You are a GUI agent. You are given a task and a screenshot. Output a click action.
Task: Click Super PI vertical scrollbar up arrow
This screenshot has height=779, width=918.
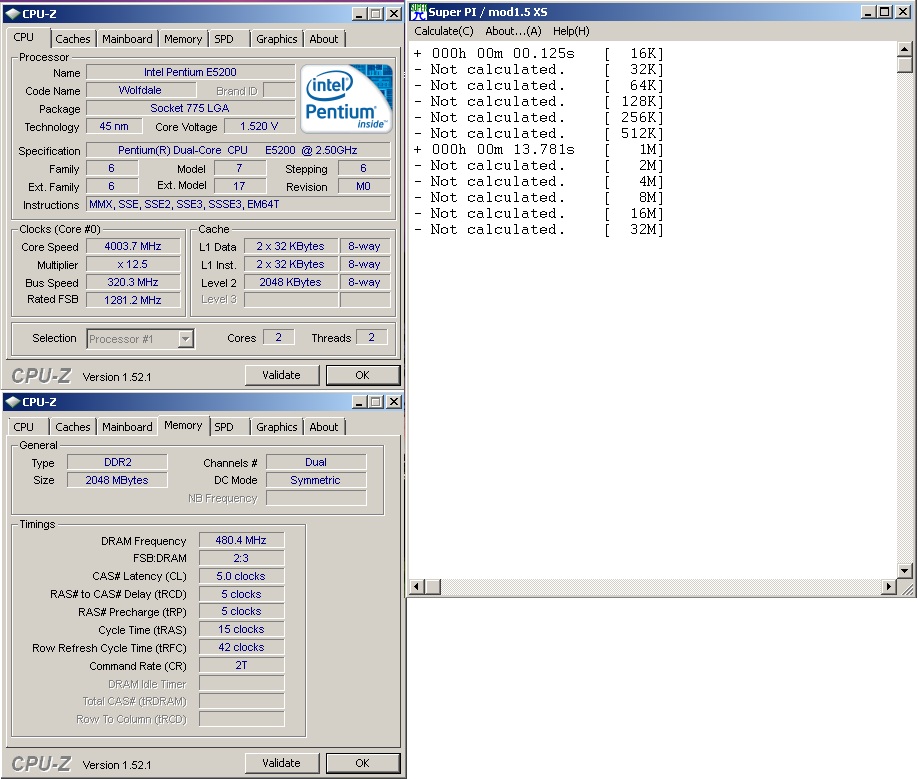[904, 49]
